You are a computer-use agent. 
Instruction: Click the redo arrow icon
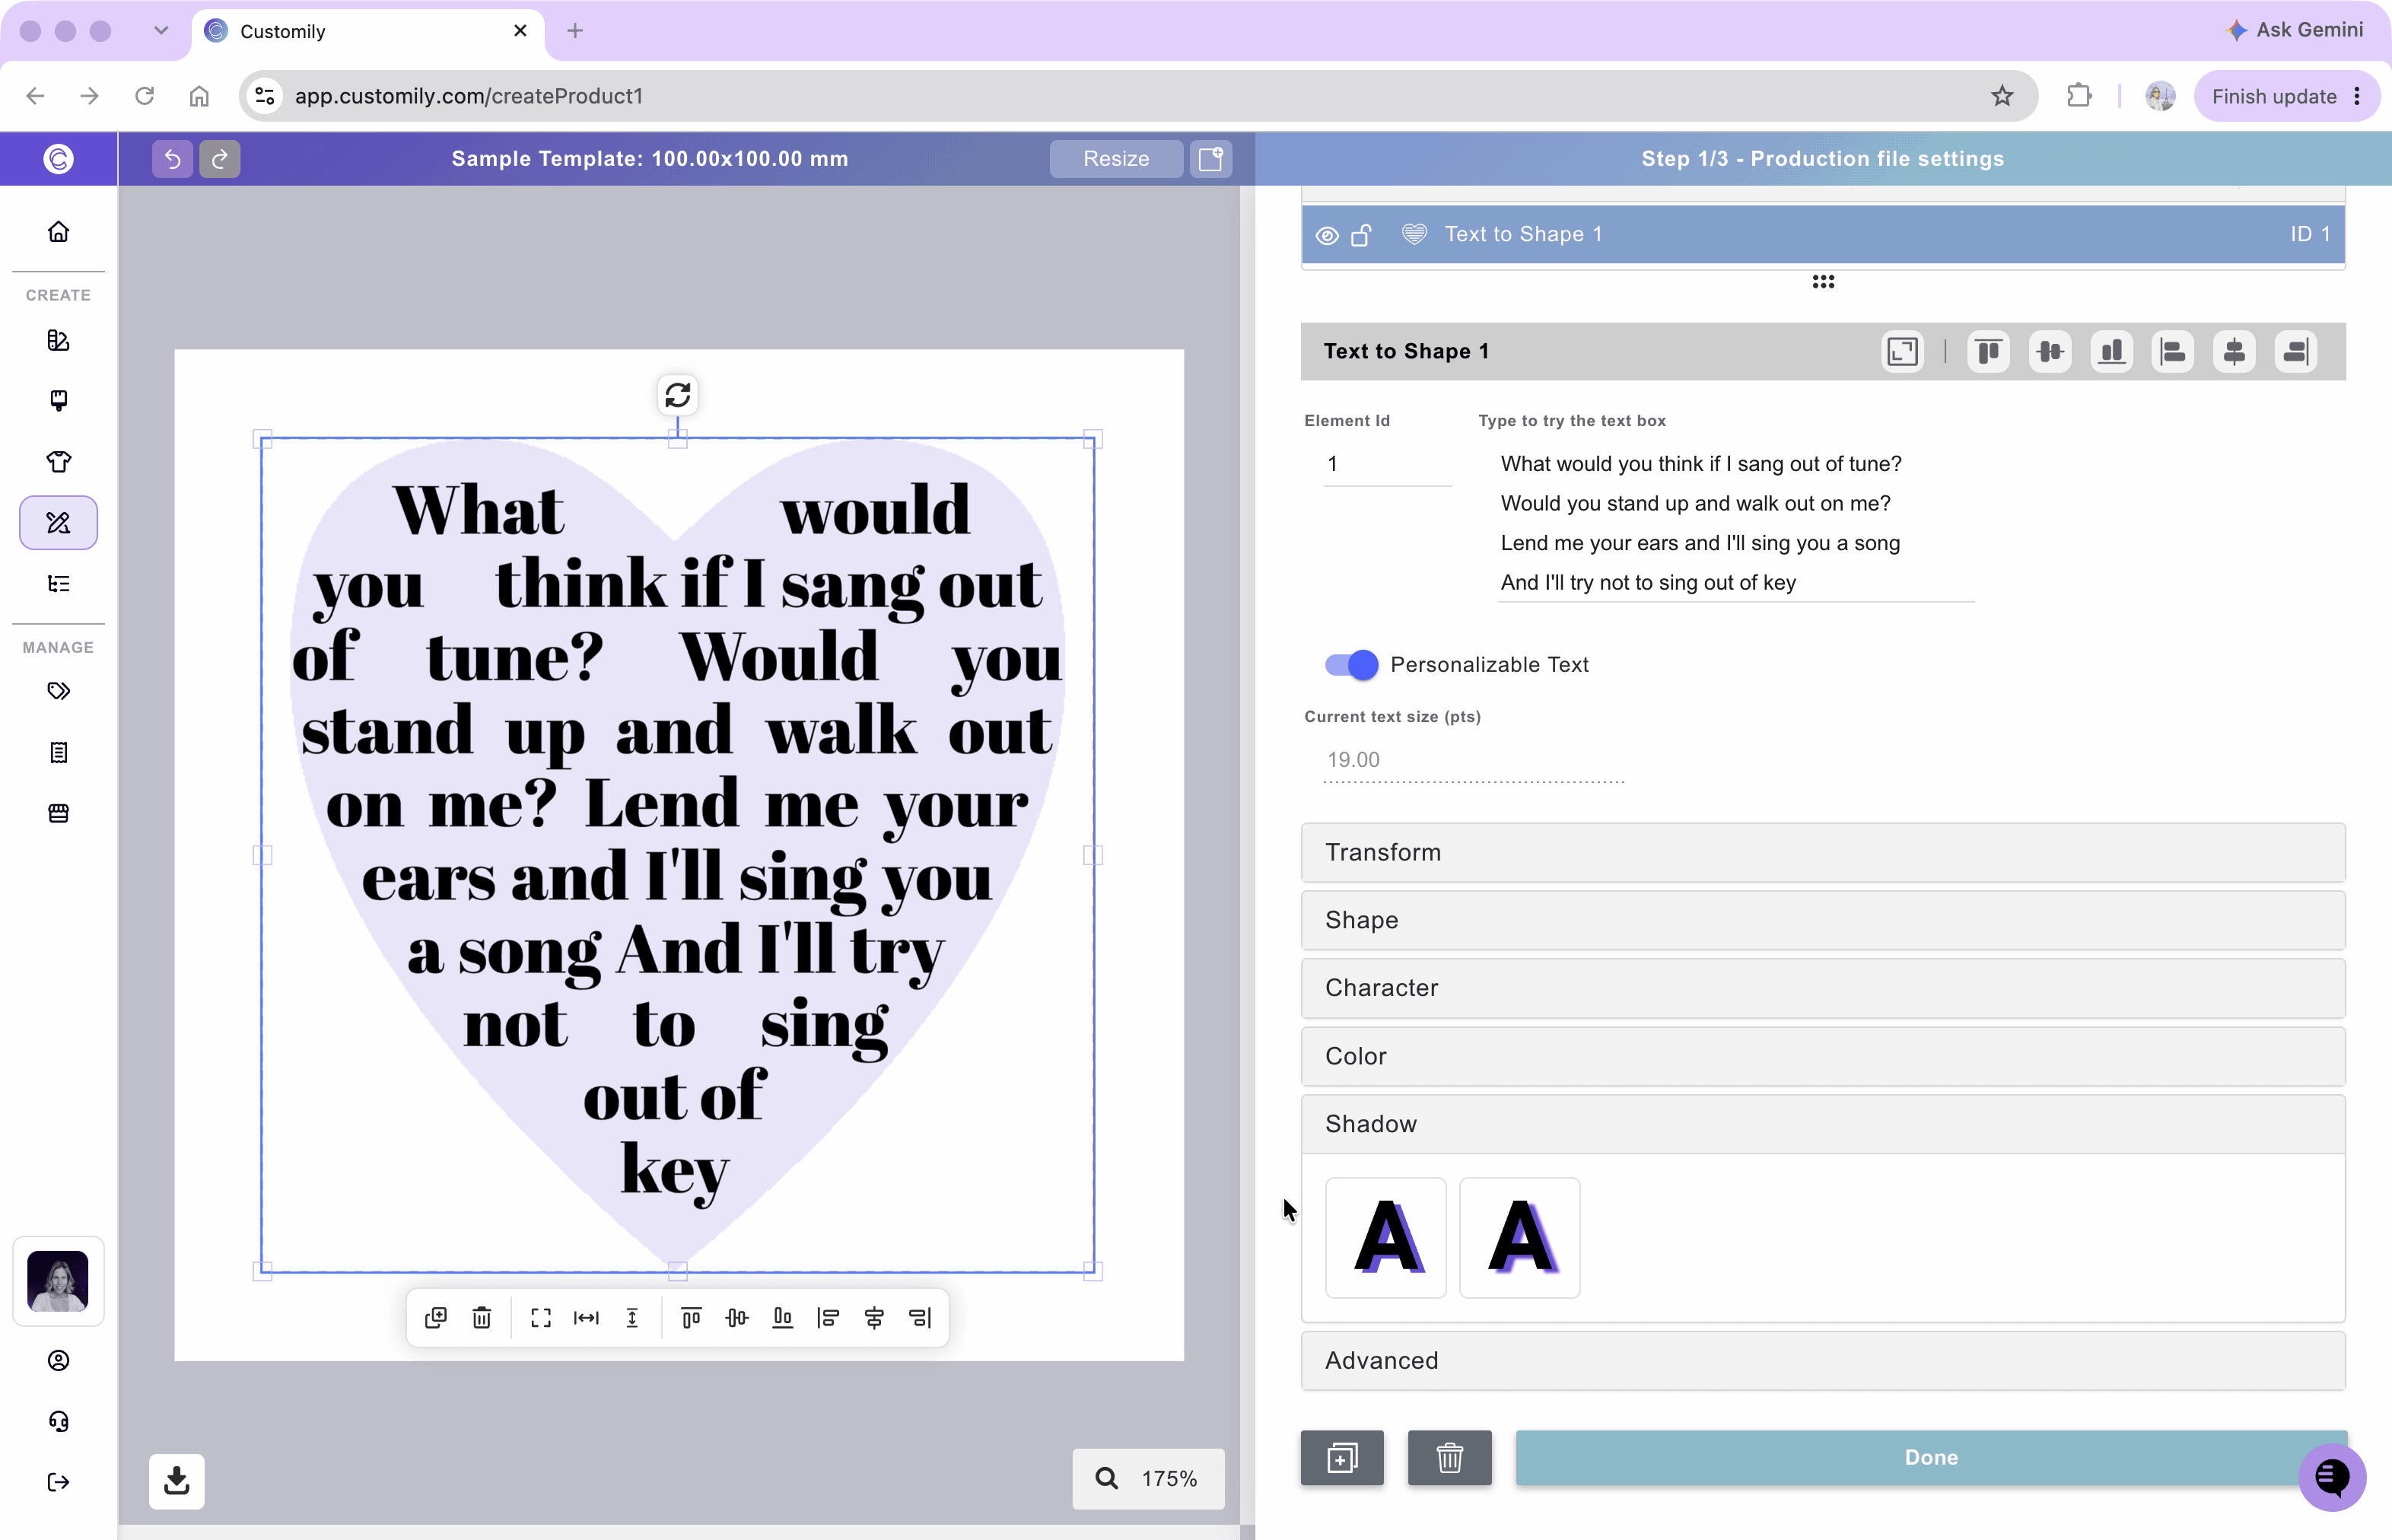[x=220, y=159]
